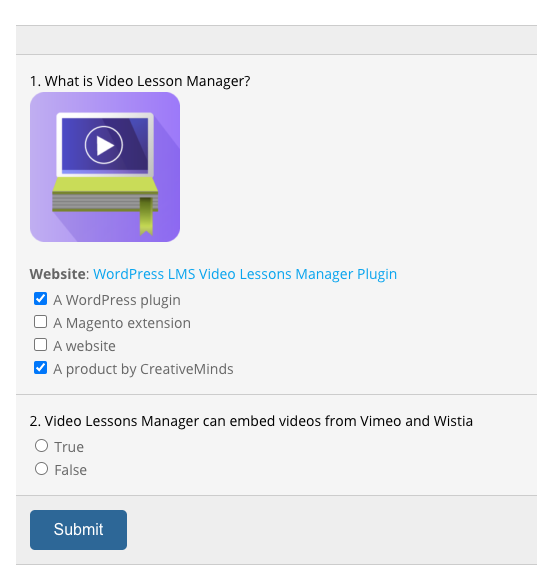Click the "A product by CreativeMinds" label
Viewport: 537px width, 577px height.
pos(144,369)
